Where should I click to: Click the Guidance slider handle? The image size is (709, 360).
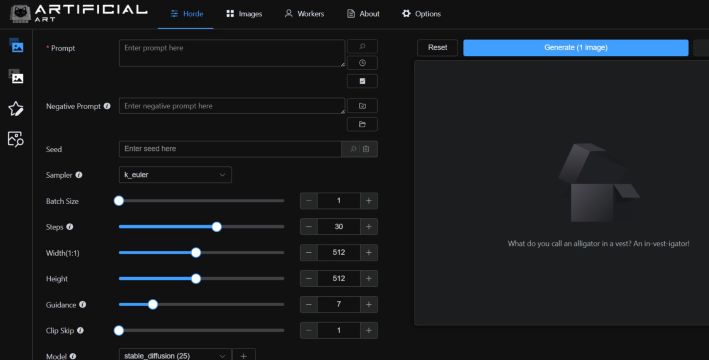(153, 304)
